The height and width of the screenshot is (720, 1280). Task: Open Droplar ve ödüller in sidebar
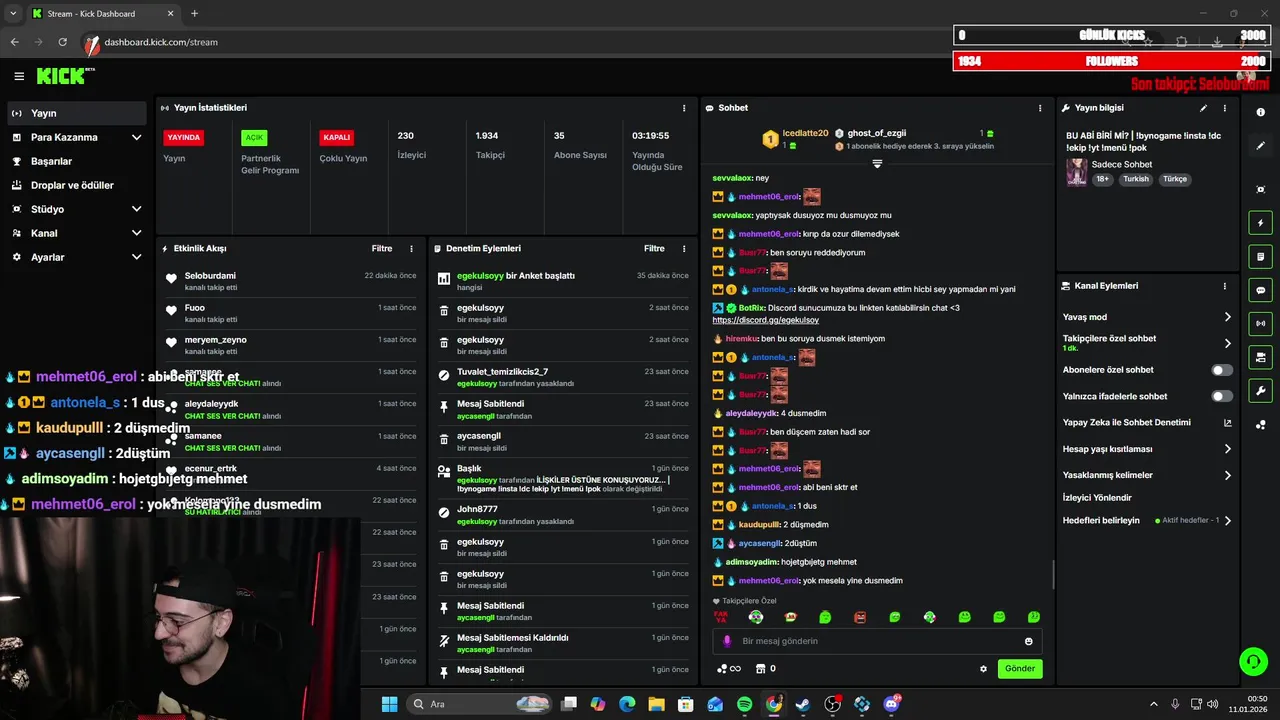(77, 185)
